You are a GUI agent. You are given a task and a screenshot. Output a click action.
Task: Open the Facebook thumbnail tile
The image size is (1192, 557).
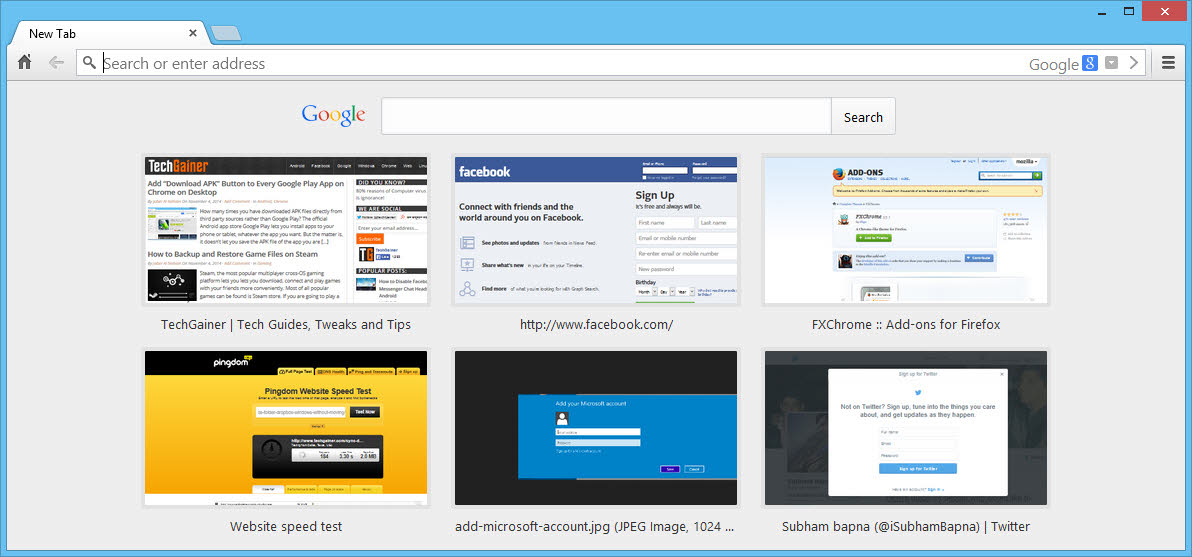tap(596, 230)
